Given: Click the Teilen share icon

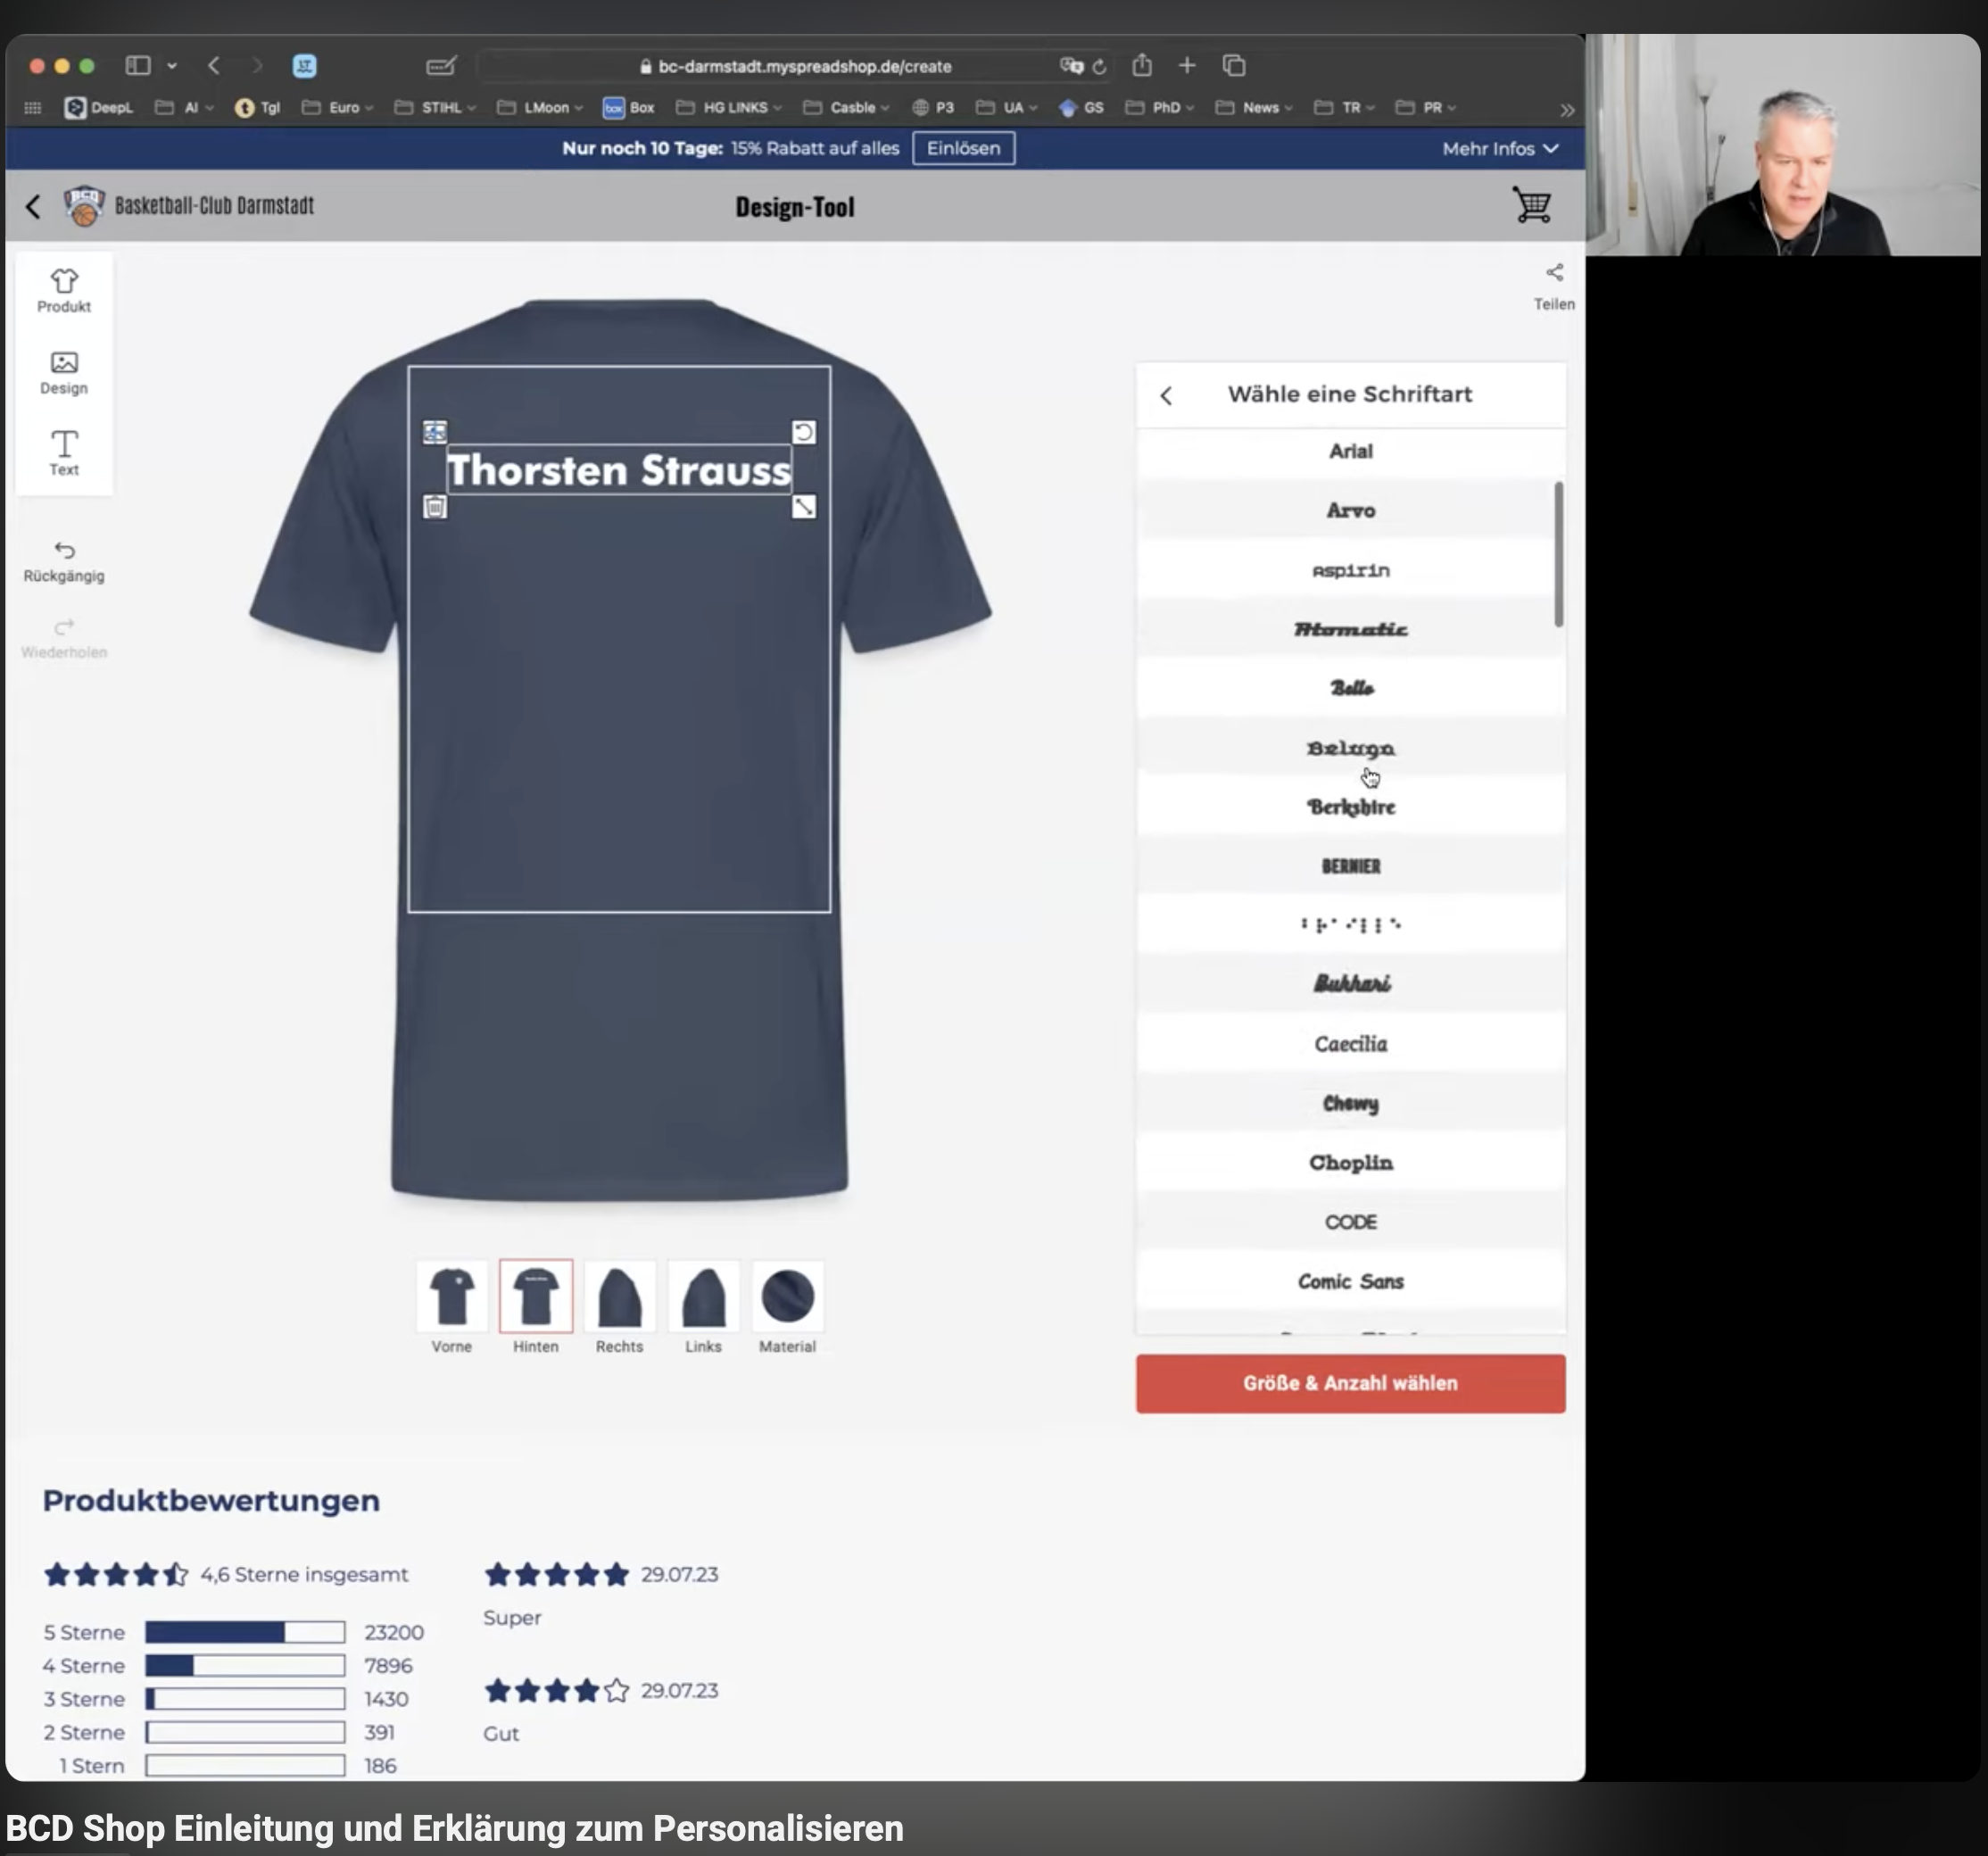Looking at the screenshot, I should [x=1554, y=273].
